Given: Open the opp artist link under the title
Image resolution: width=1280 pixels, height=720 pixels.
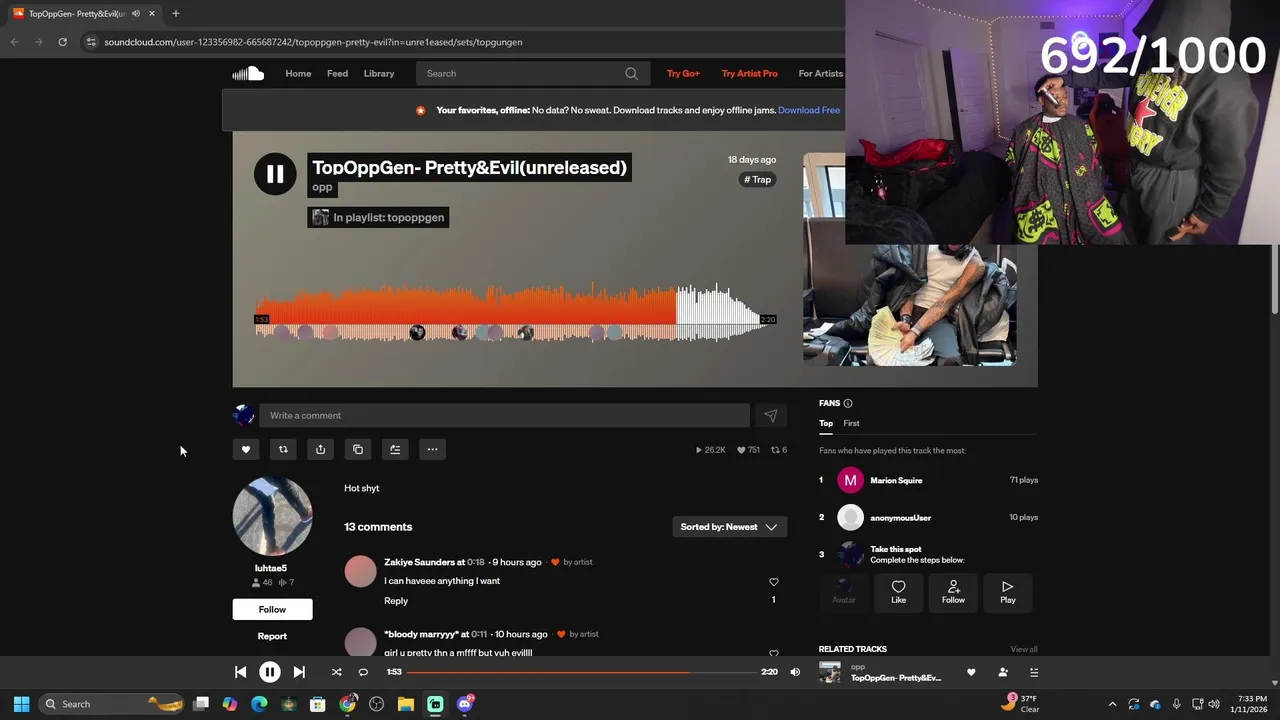Looking at the screenshot, I should 322,187.
